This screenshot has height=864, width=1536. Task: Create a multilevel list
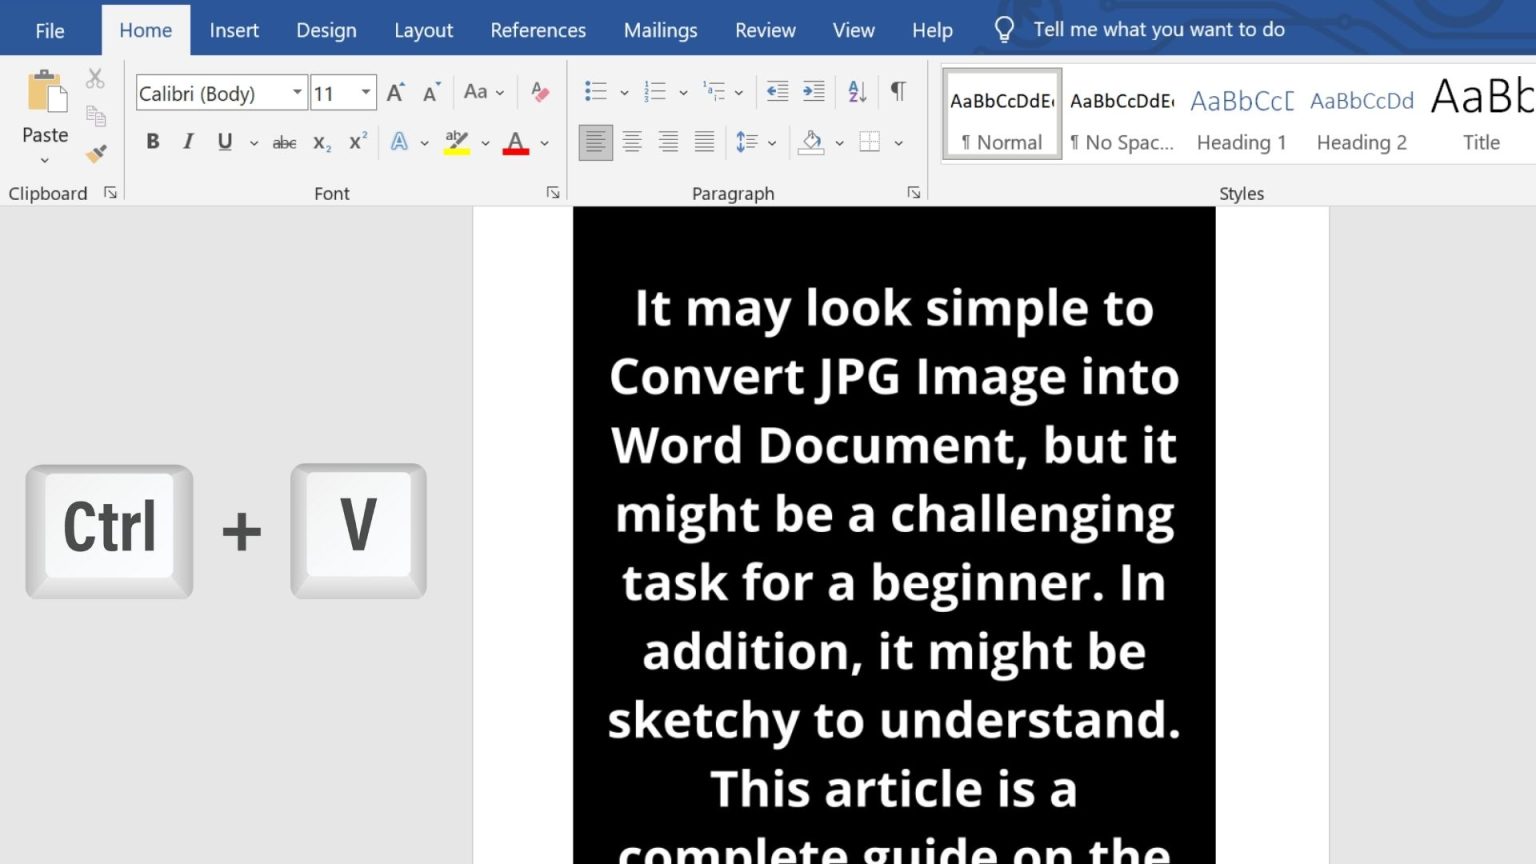(x=714, y=92)
